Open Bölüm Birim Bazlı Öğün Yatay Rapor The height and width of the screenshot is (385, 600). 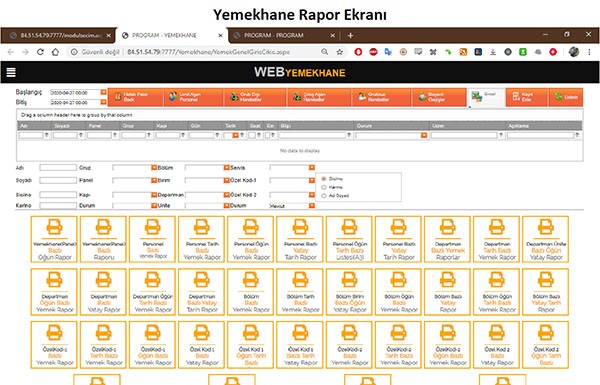(349, 292)
